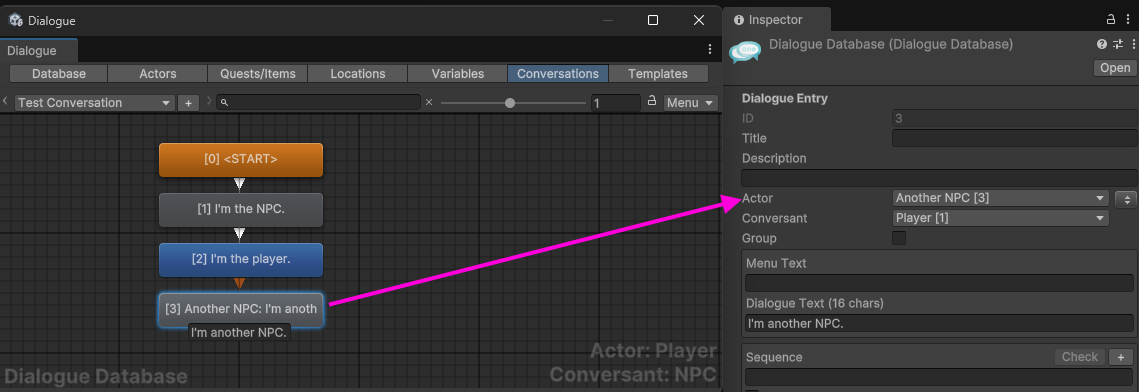
Task: Select the "[3] Another NPC" node
Action: [241, 309]
